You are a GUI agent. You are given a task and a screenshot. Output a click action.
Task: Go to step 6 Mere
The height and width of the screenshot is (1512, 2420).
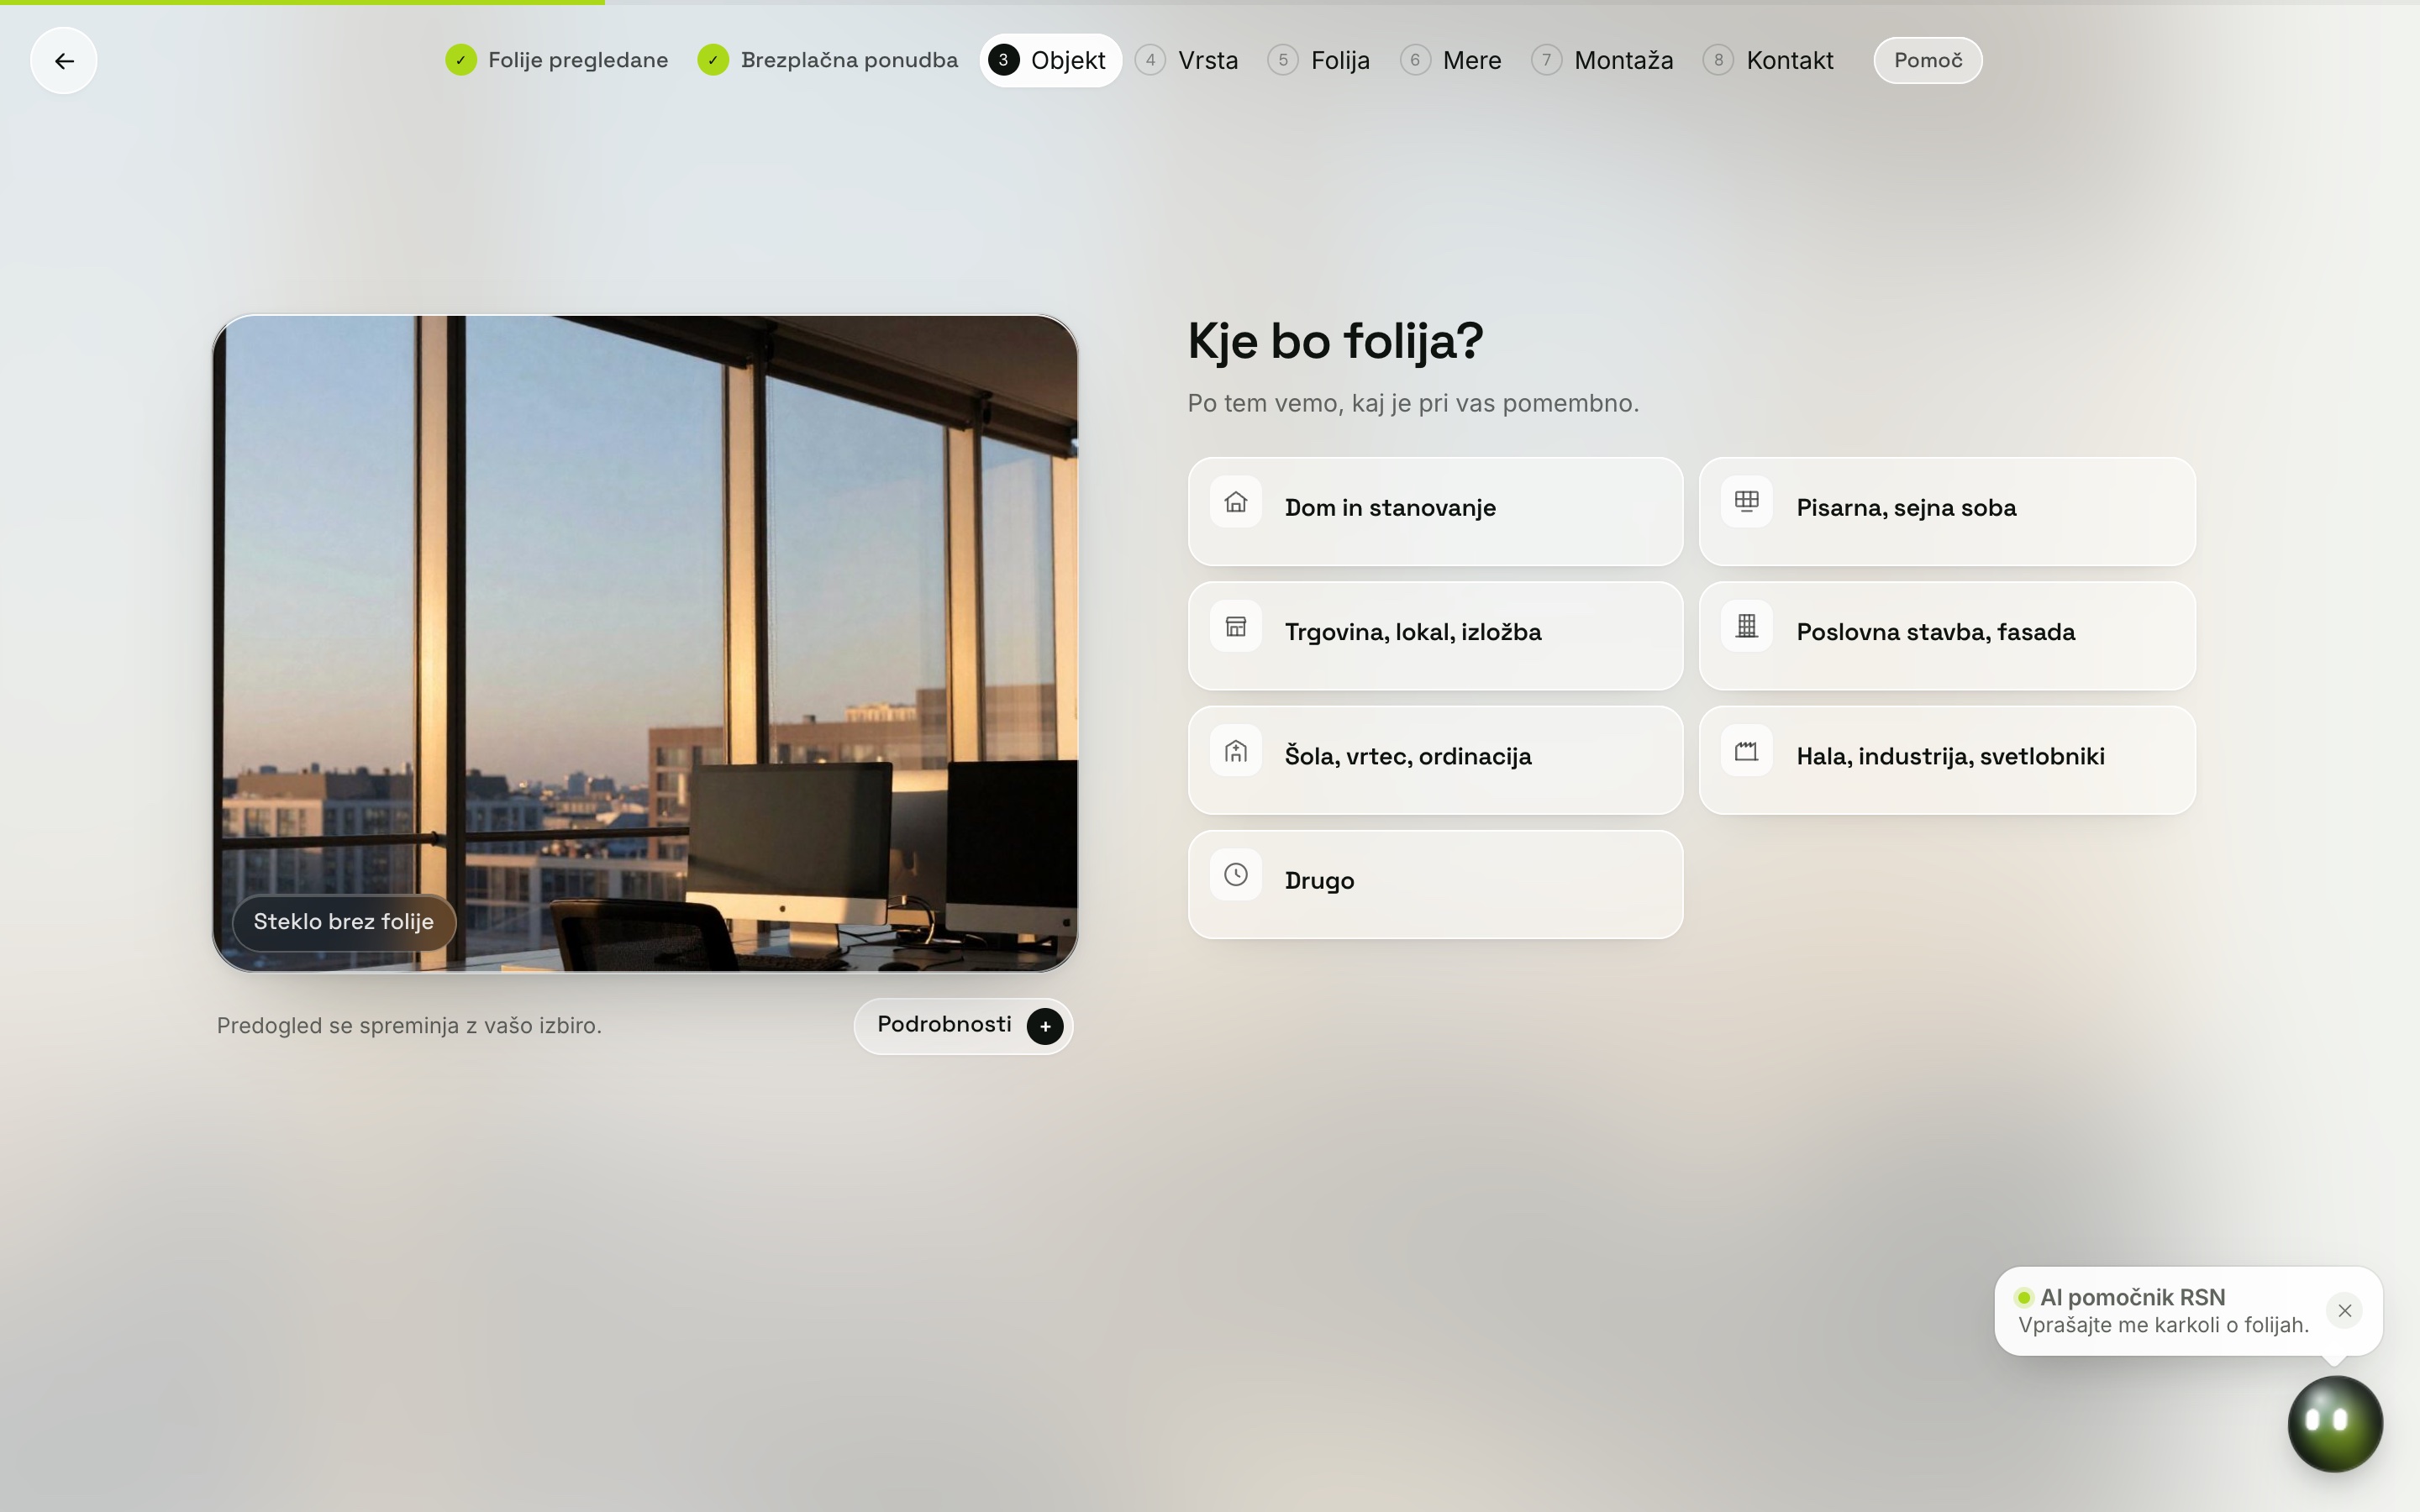pyautogui.click(x=1451, y=60)
